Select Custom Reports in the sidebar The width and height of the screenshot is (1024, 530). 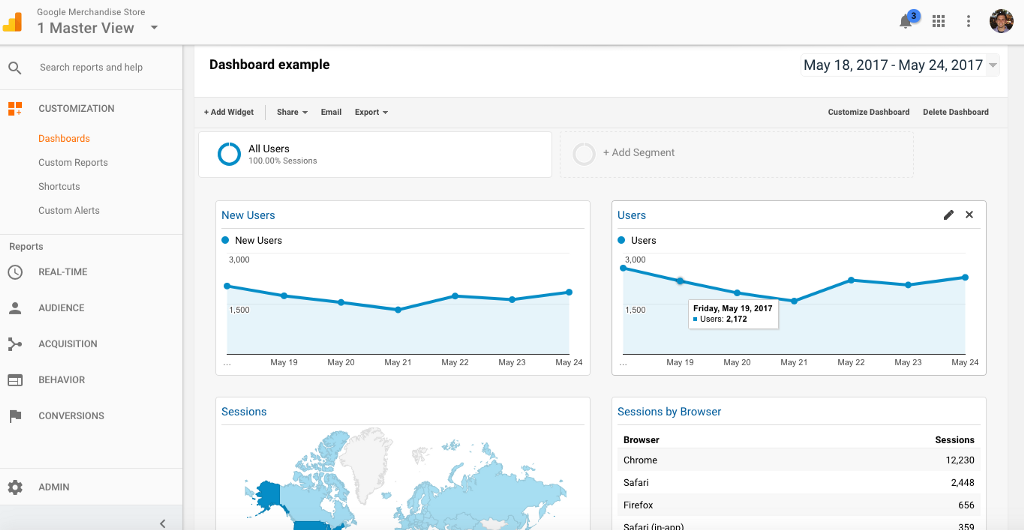pos(73,163)
